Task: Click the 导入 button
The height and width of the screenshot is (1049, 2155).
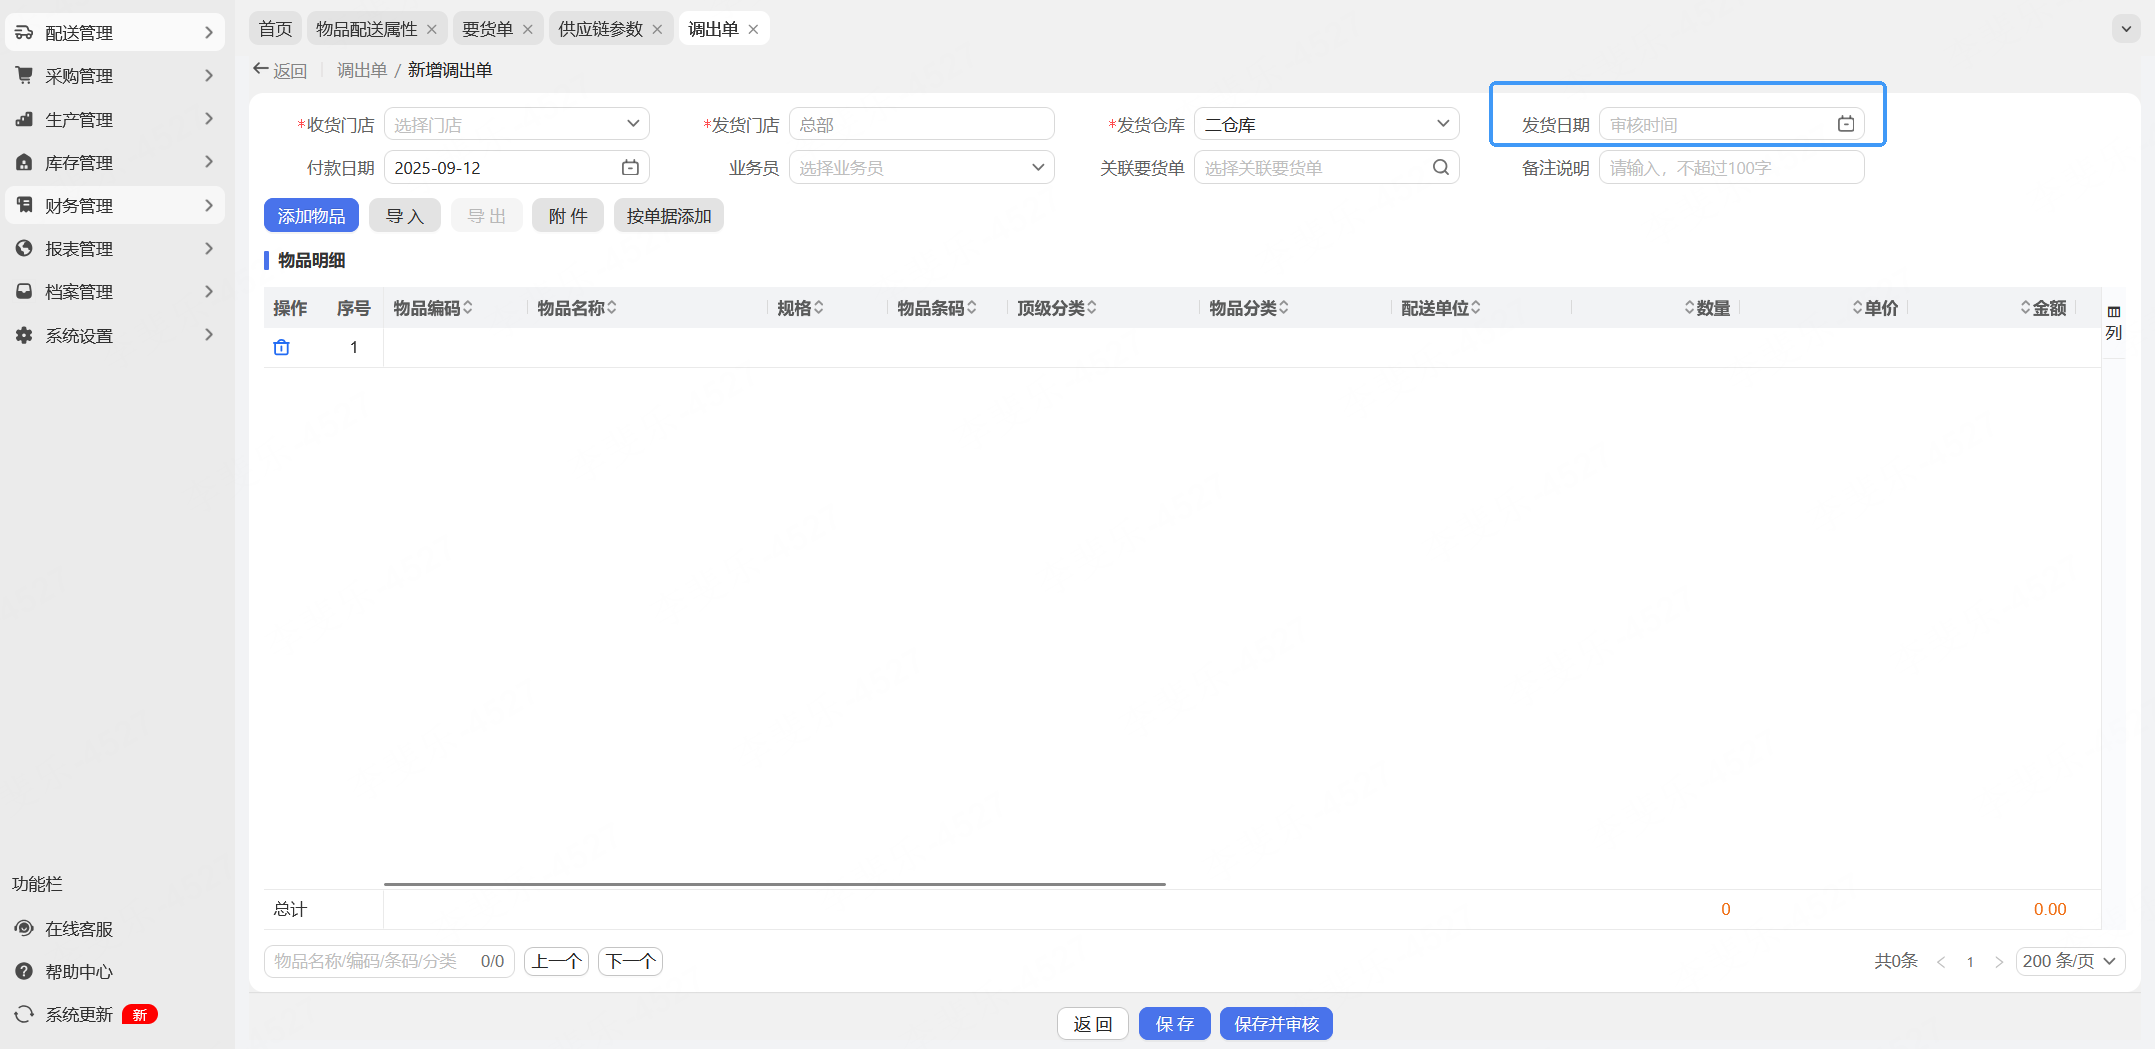Action: [405, 216]
